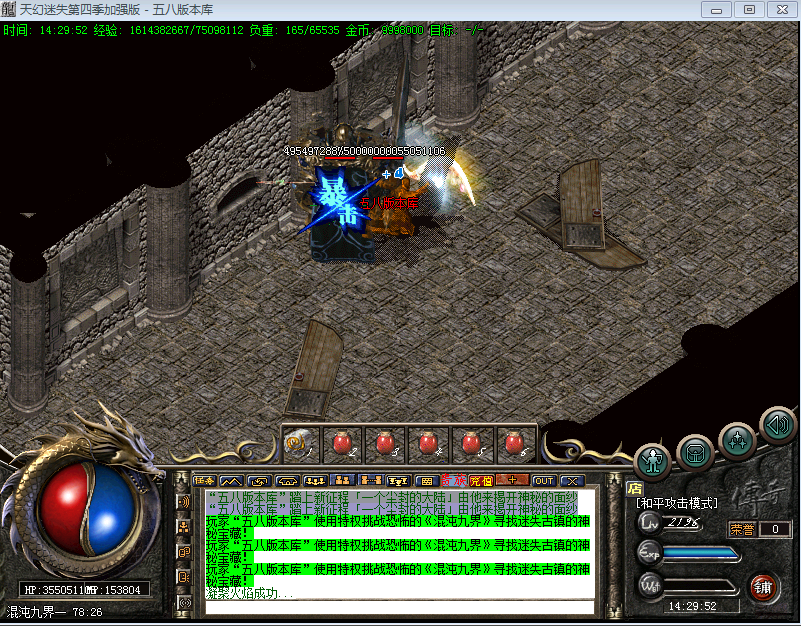Close the game window
Viewport: 801px width, 626px height.
782,9
